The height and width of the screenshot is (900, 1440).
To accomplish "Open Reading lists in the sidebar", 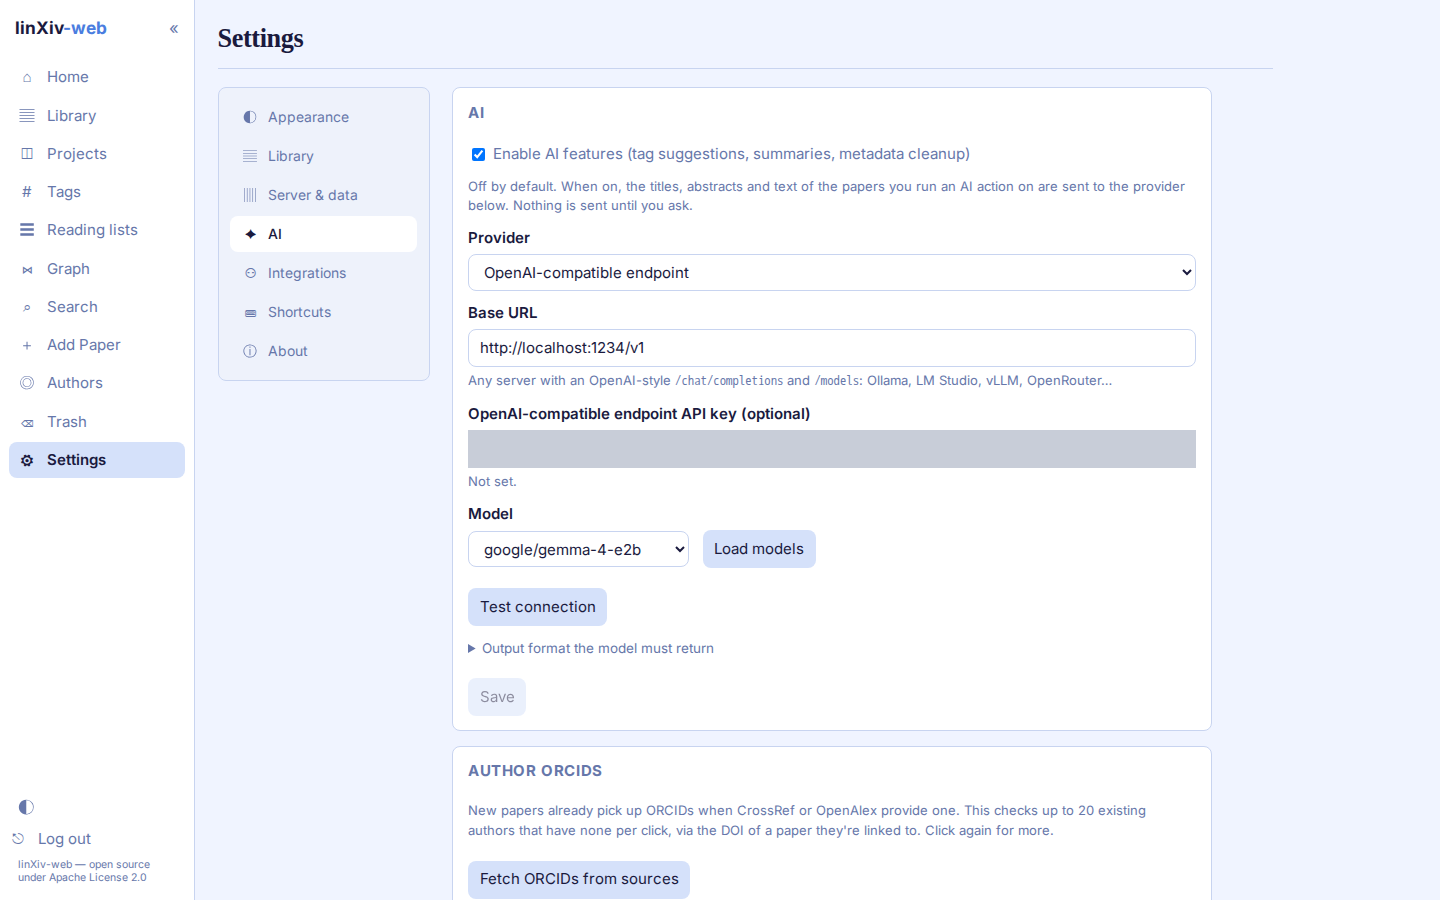I will pos(97,230).
